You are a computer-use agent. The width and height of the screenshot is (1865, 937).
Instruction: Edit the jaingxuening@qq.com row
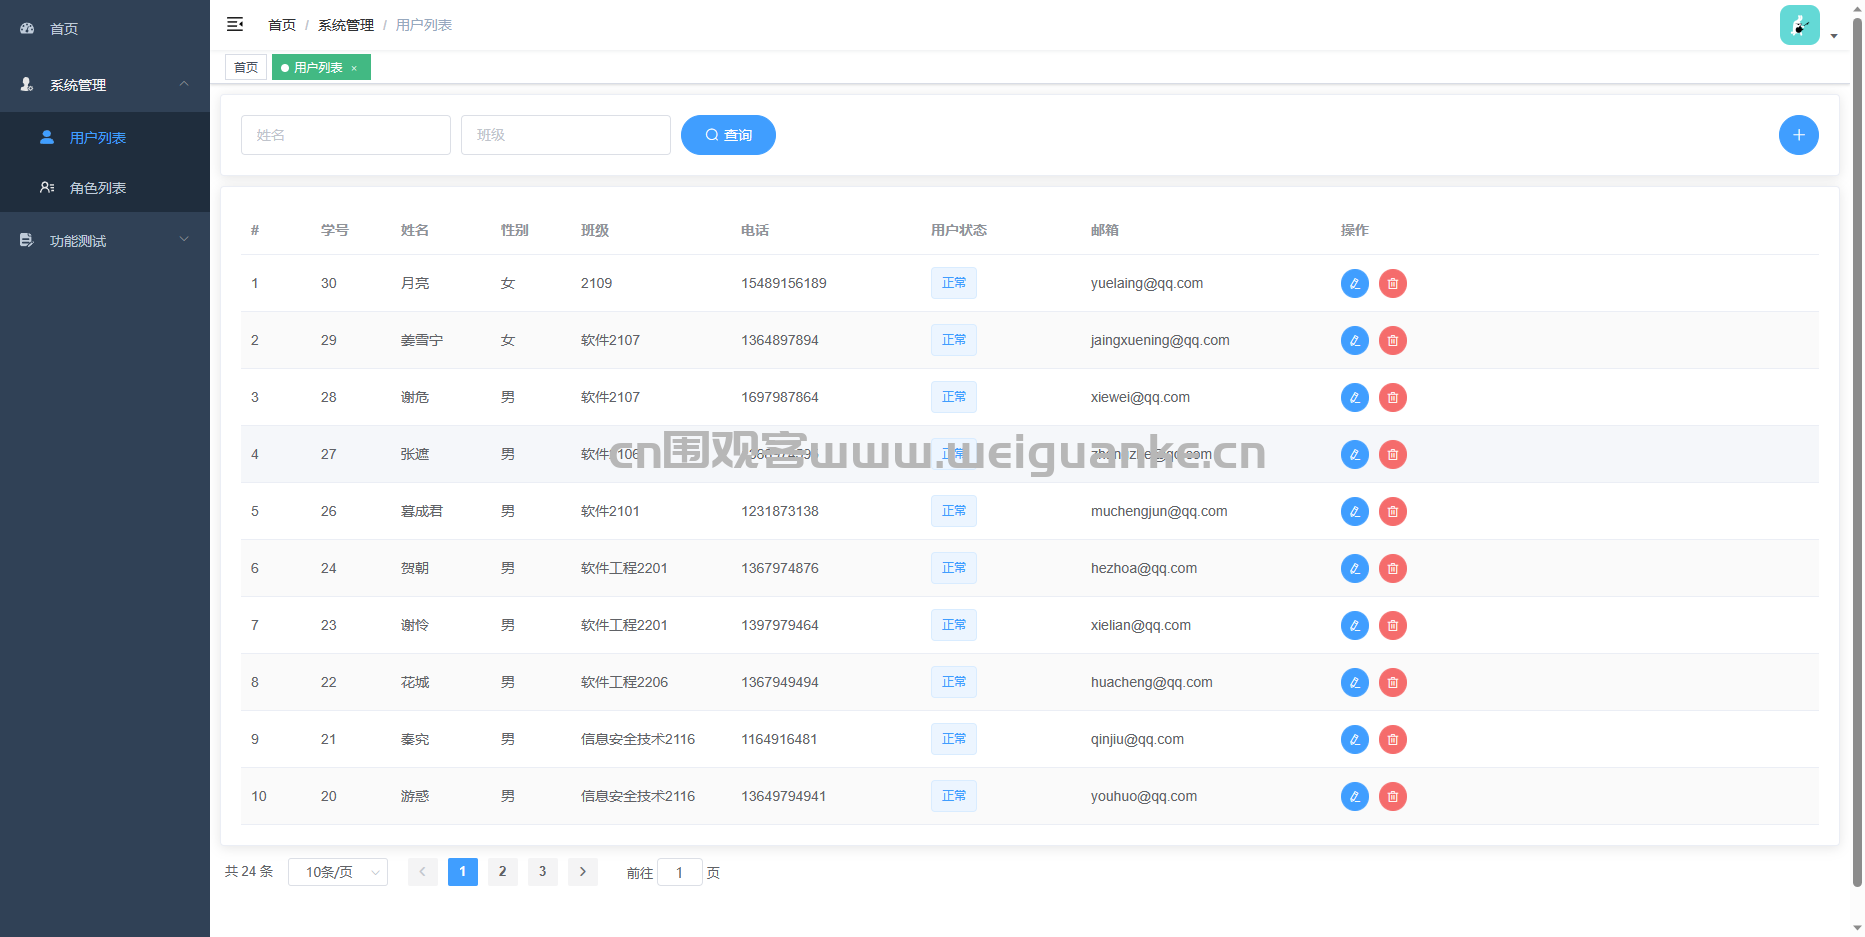[1354, 340]
